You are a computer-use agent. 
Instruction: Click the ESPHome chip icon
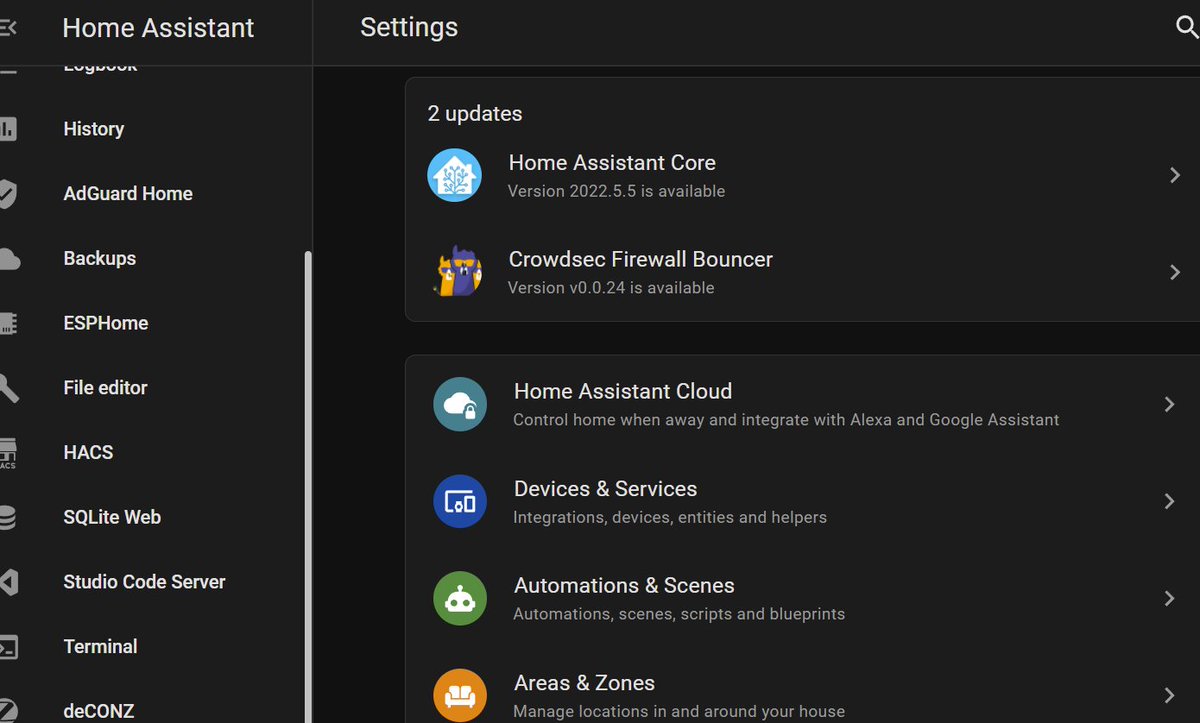[7, 323]
